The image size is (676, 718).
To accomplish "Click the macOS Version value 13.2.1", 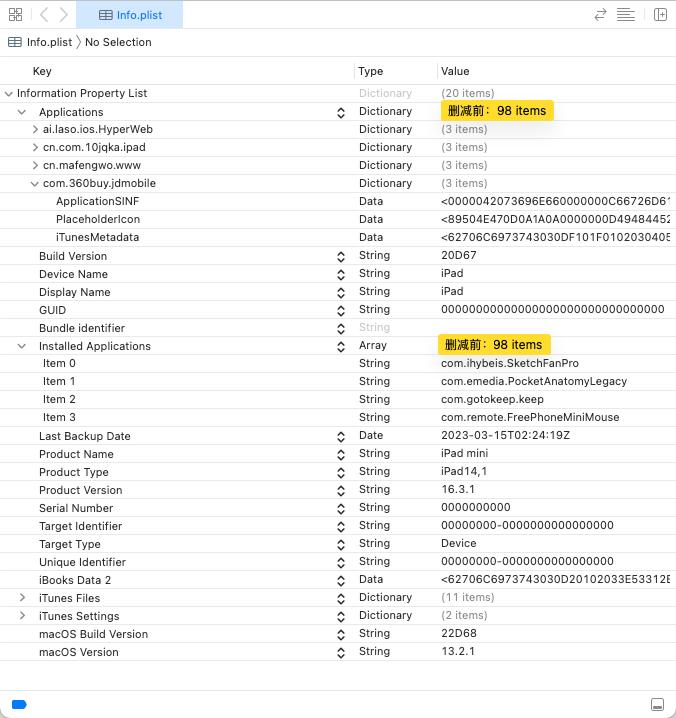I will 458,651.
